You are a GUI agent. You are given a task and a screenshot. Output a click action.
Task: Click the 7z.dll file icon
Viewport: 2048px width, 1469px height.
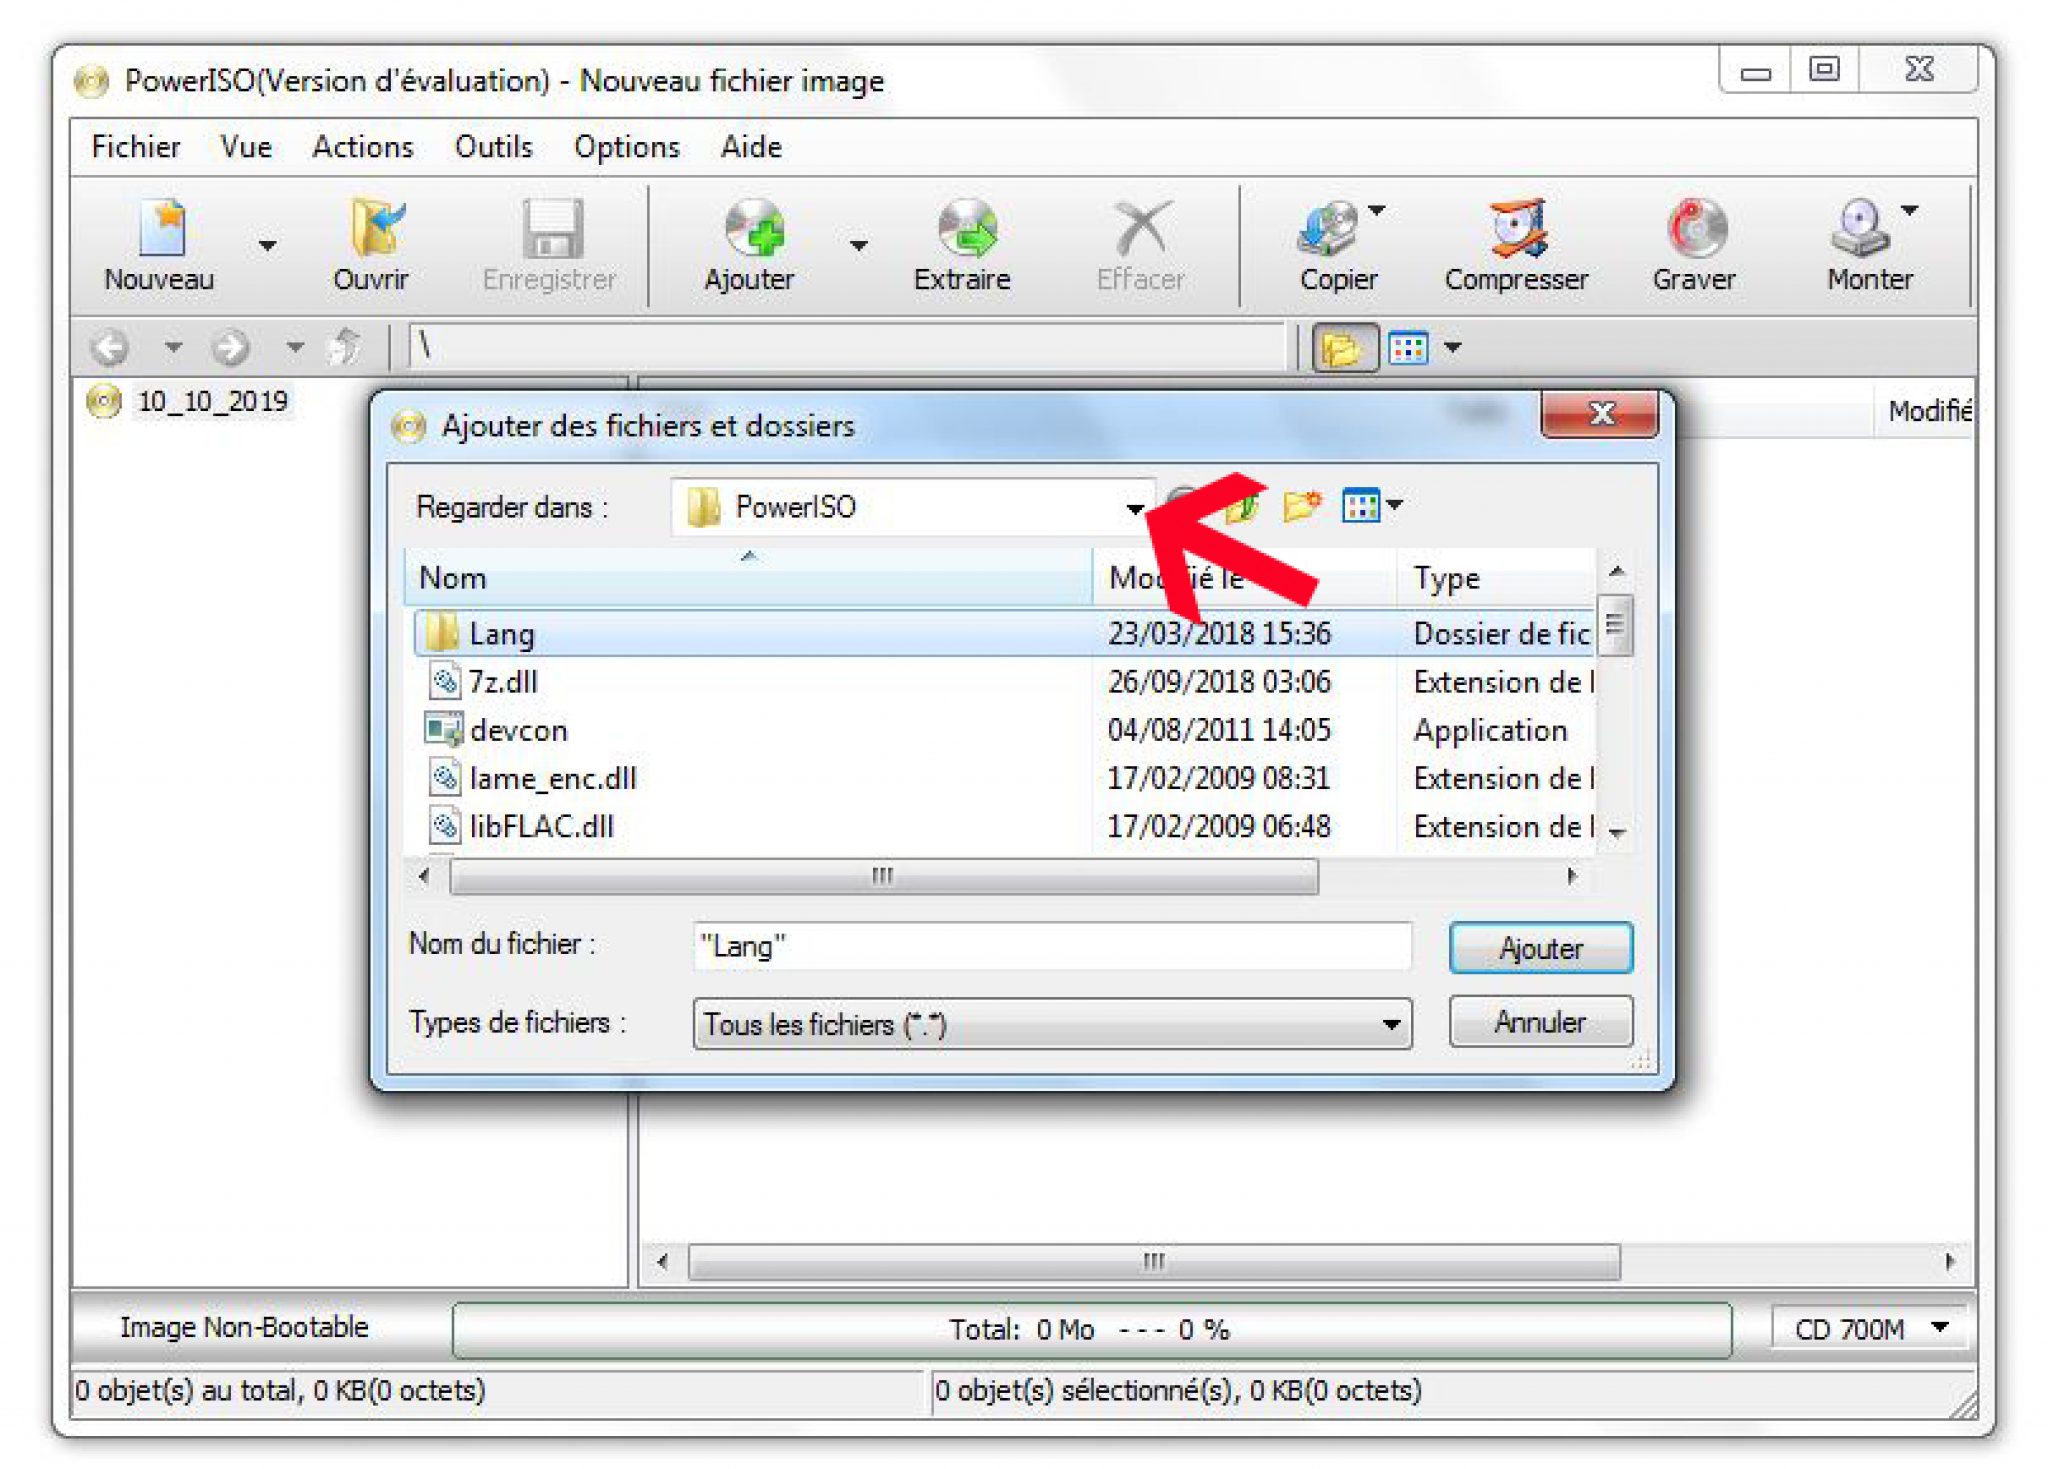444,681
